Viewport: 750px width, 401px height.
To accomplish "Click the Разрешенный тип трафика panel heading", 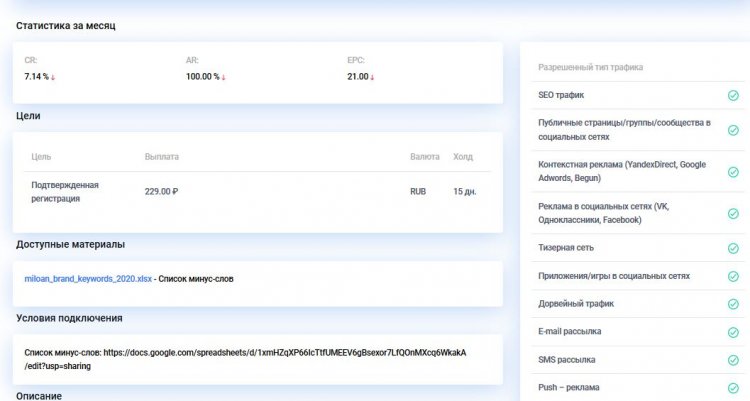I will [590, 67].
